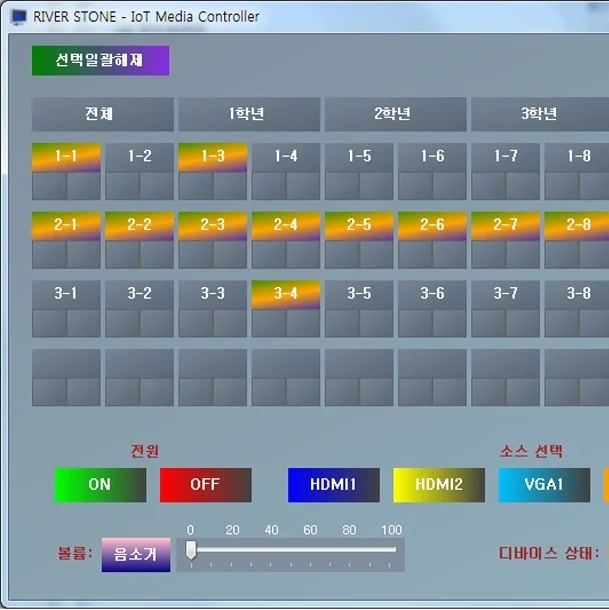
Task: Set volume slider track near 100
Action: pos(391,549)
